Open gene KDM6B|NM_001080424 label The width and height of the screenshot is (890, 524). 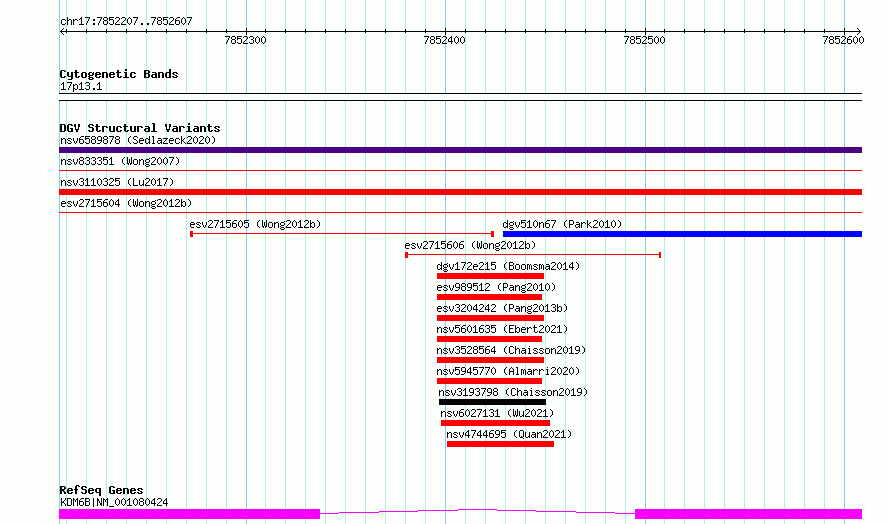[114, 502]
